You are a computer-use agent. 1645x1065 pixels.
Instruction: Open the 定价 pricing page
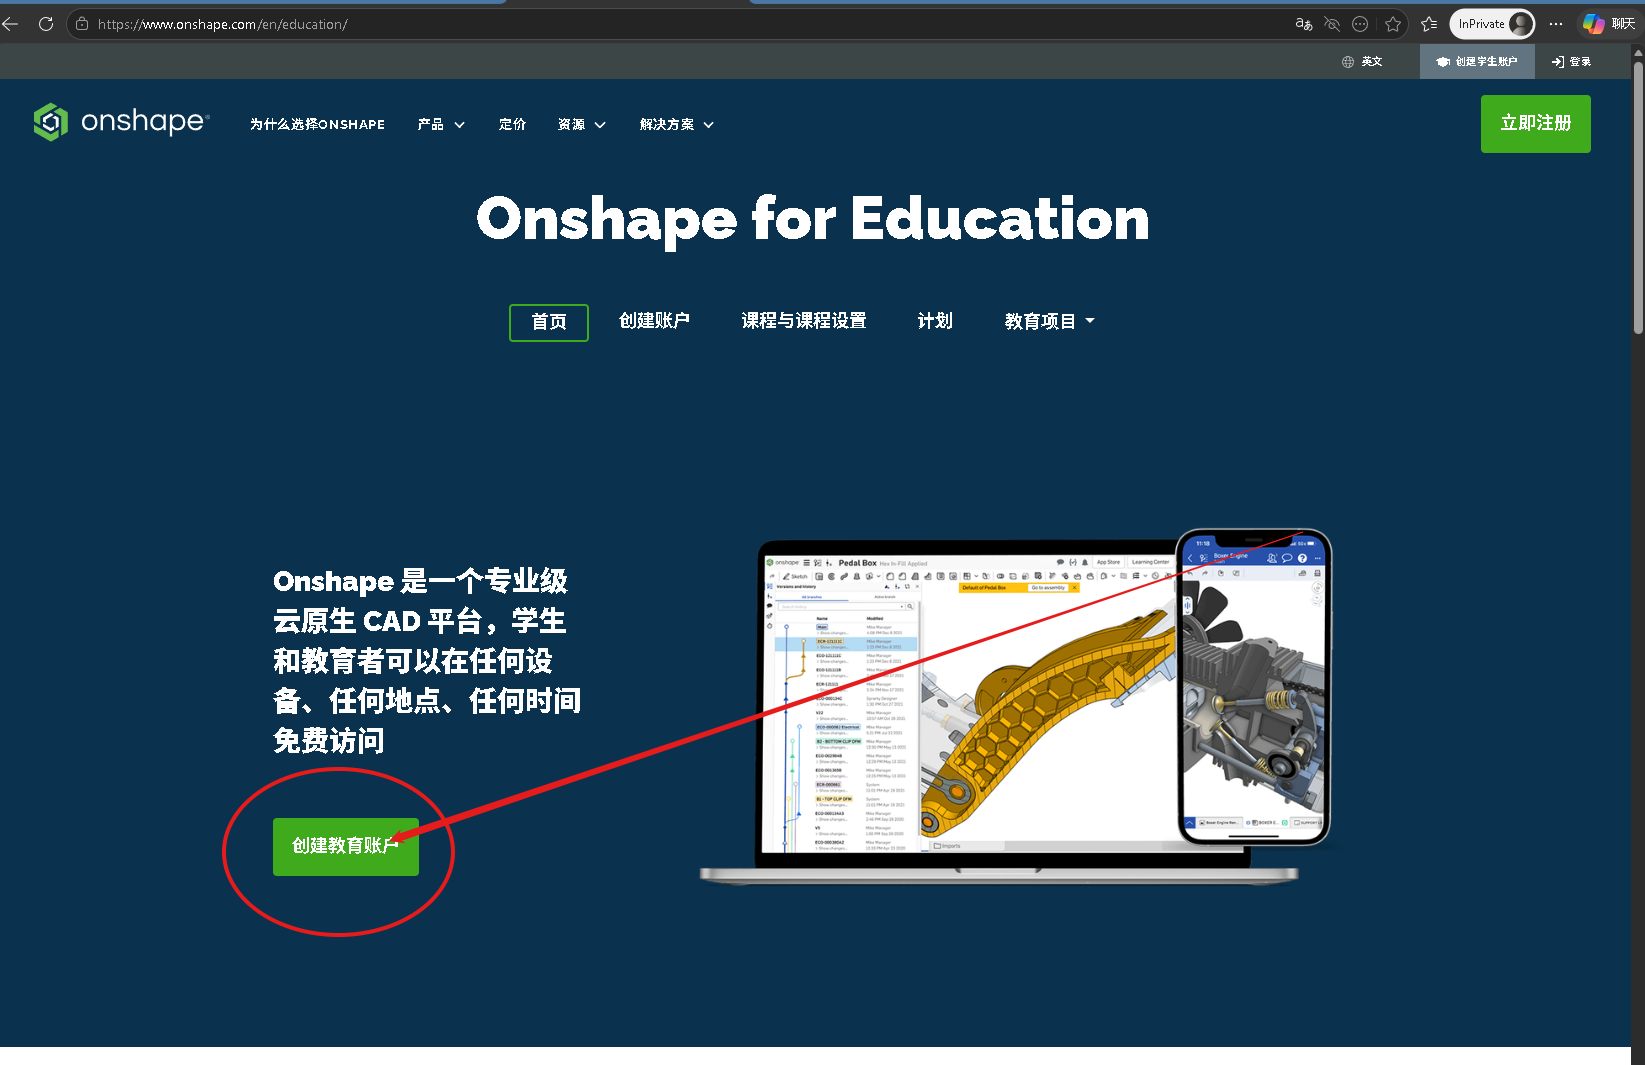click(x=512, y=125)
